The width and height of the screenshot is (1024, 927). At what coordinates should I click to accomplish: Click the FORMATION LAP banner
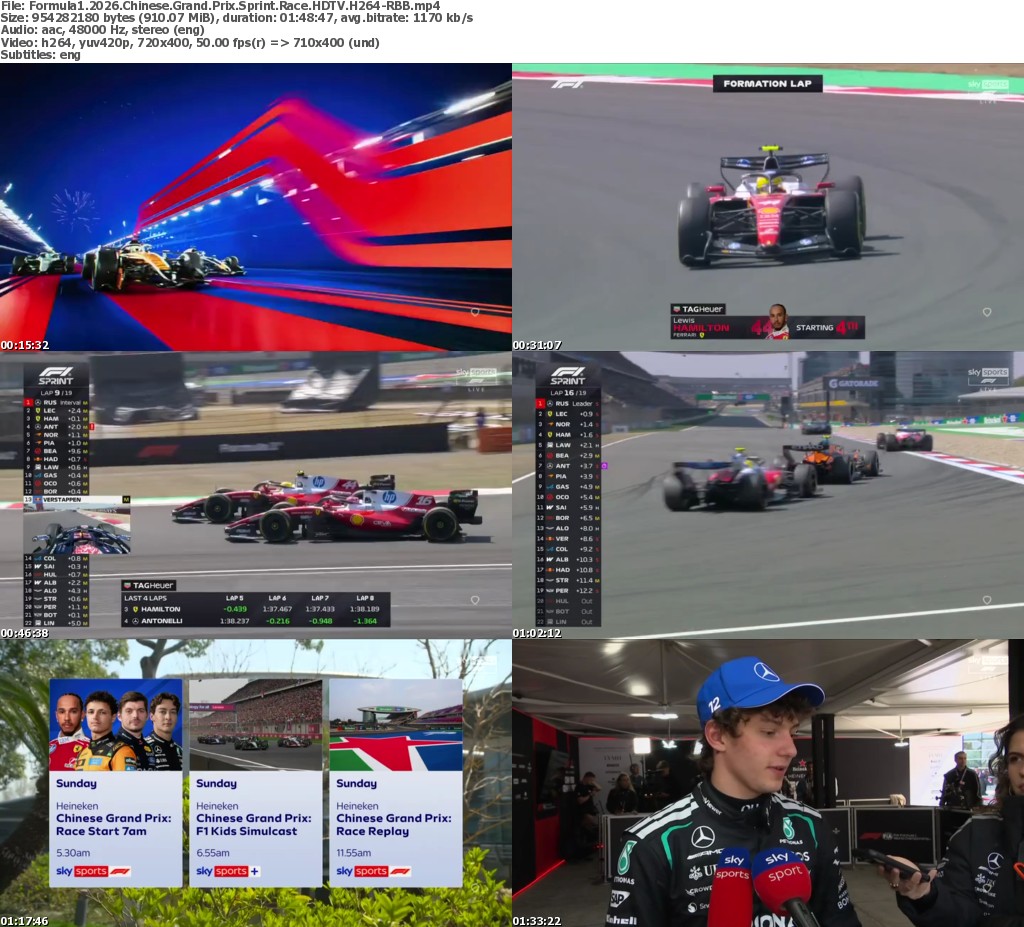click(x=767, y=84)
